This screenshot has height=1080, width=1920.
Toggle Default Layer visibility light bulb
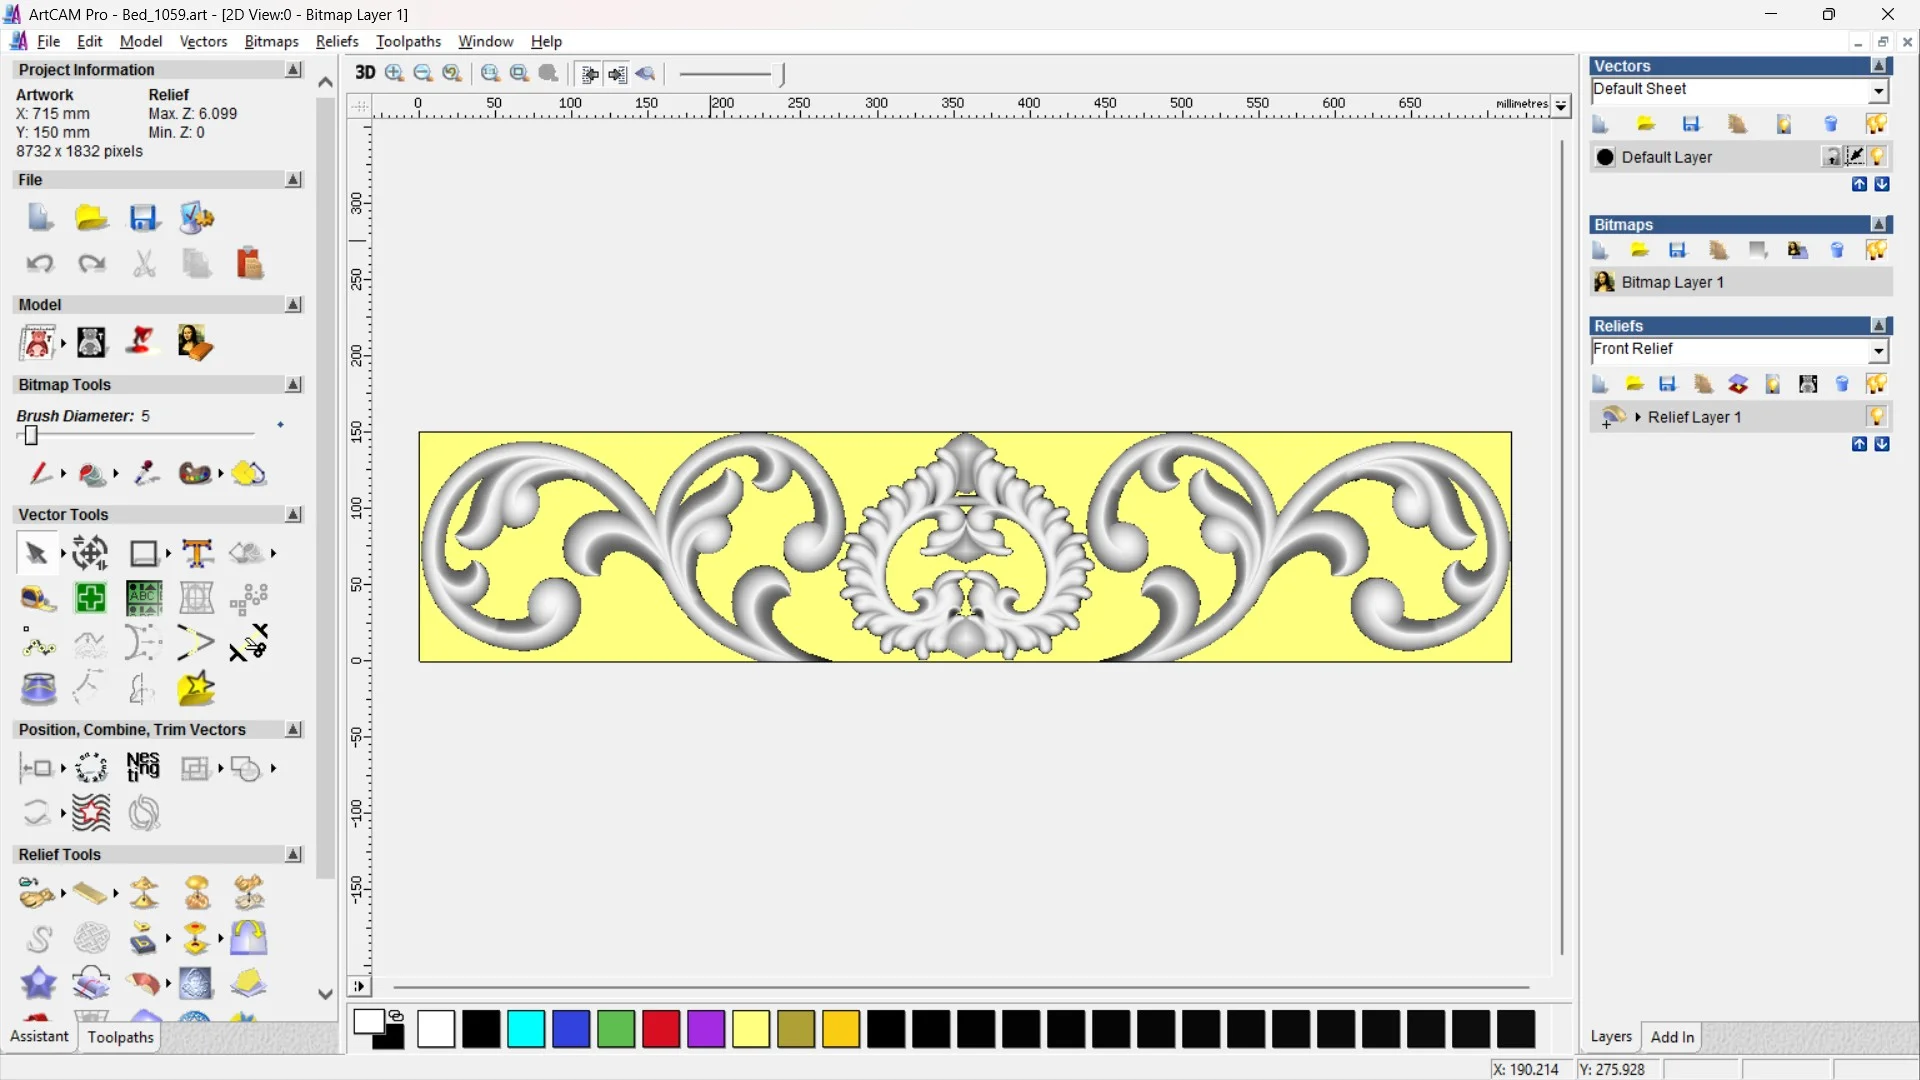tap(1877, 157)
